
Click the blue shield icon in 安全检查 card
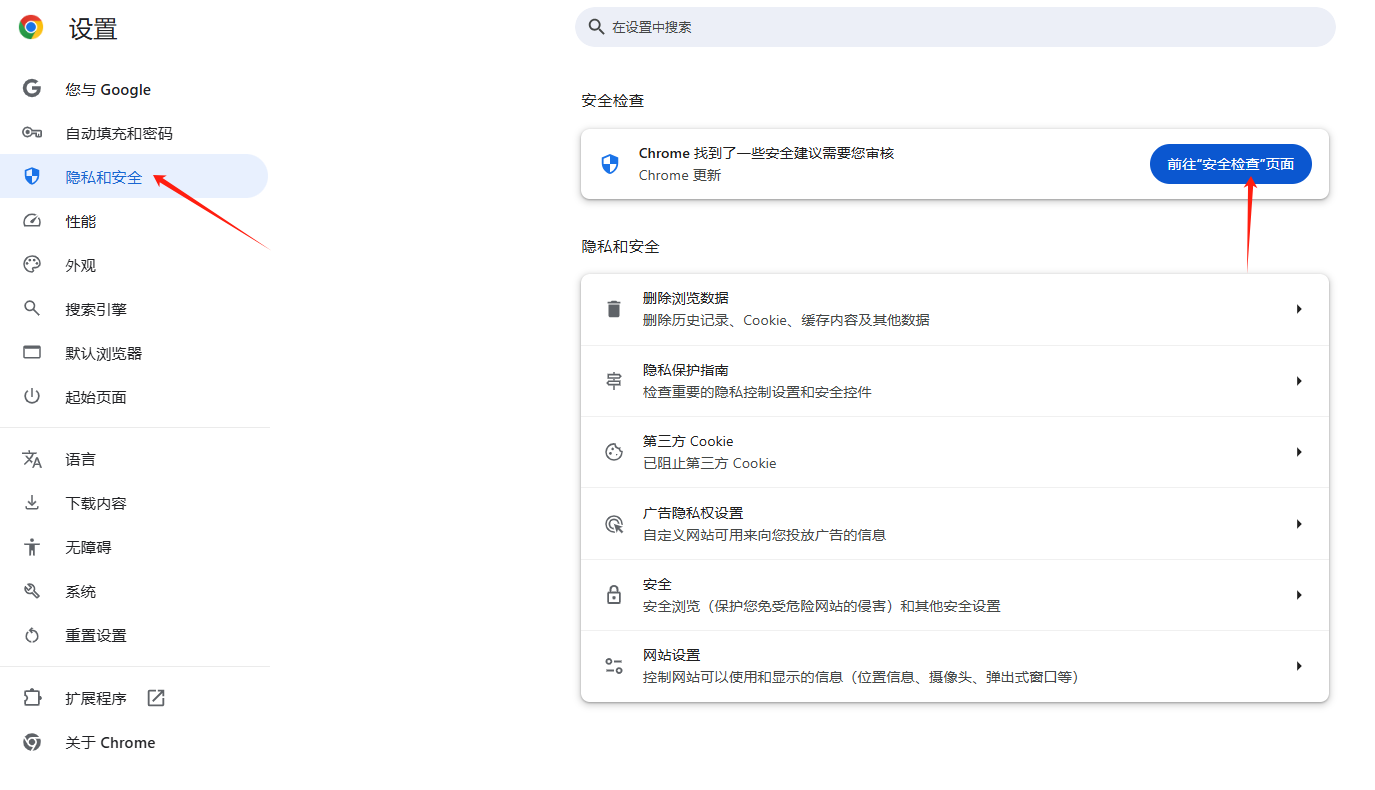[610, 164]
